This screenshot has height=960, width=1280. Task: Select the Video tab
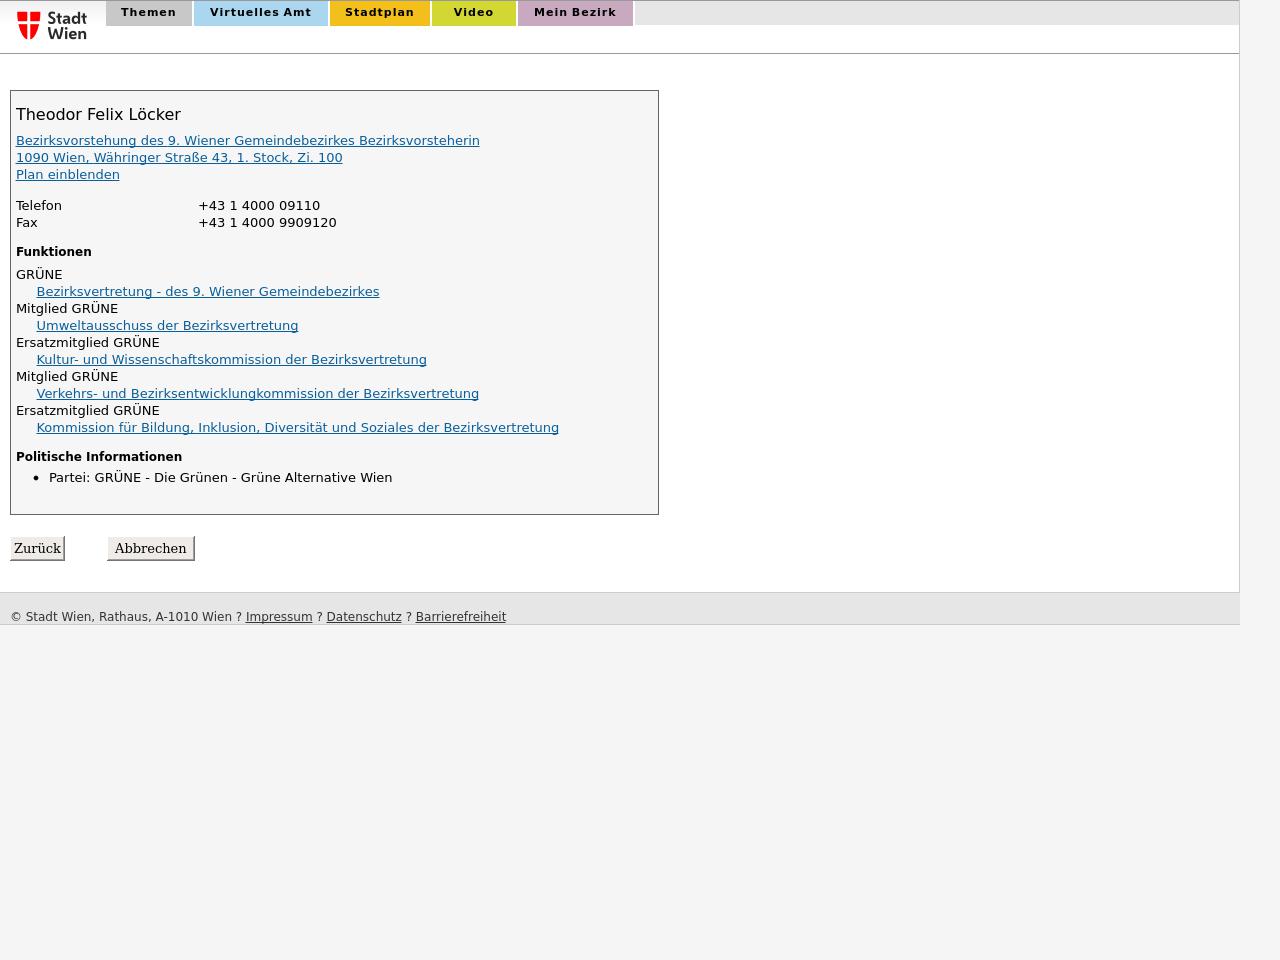473,13
